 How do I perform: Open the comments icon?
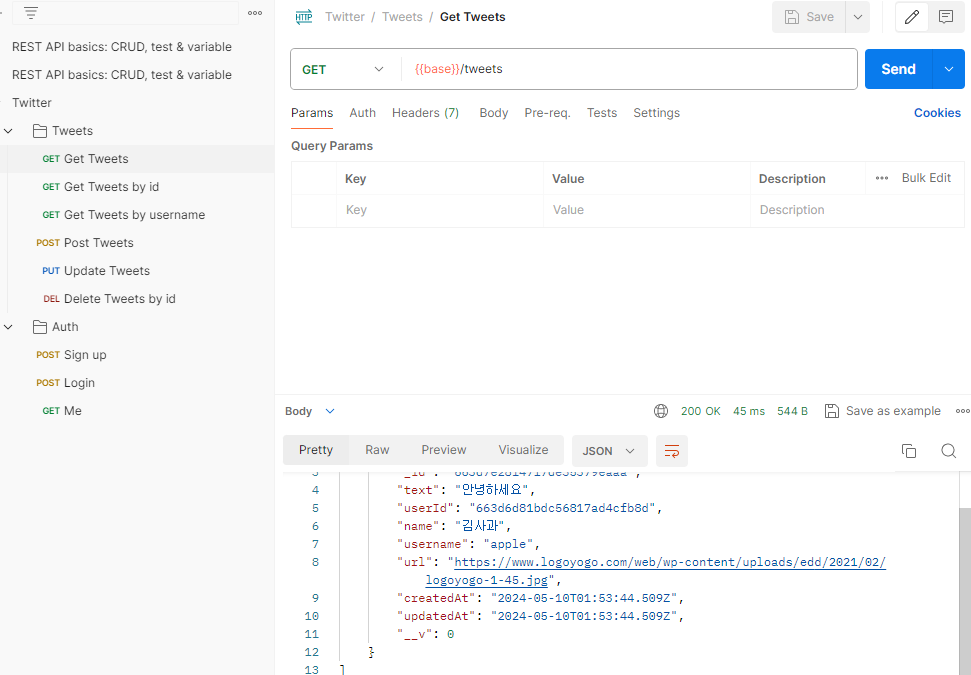(946, 17)
